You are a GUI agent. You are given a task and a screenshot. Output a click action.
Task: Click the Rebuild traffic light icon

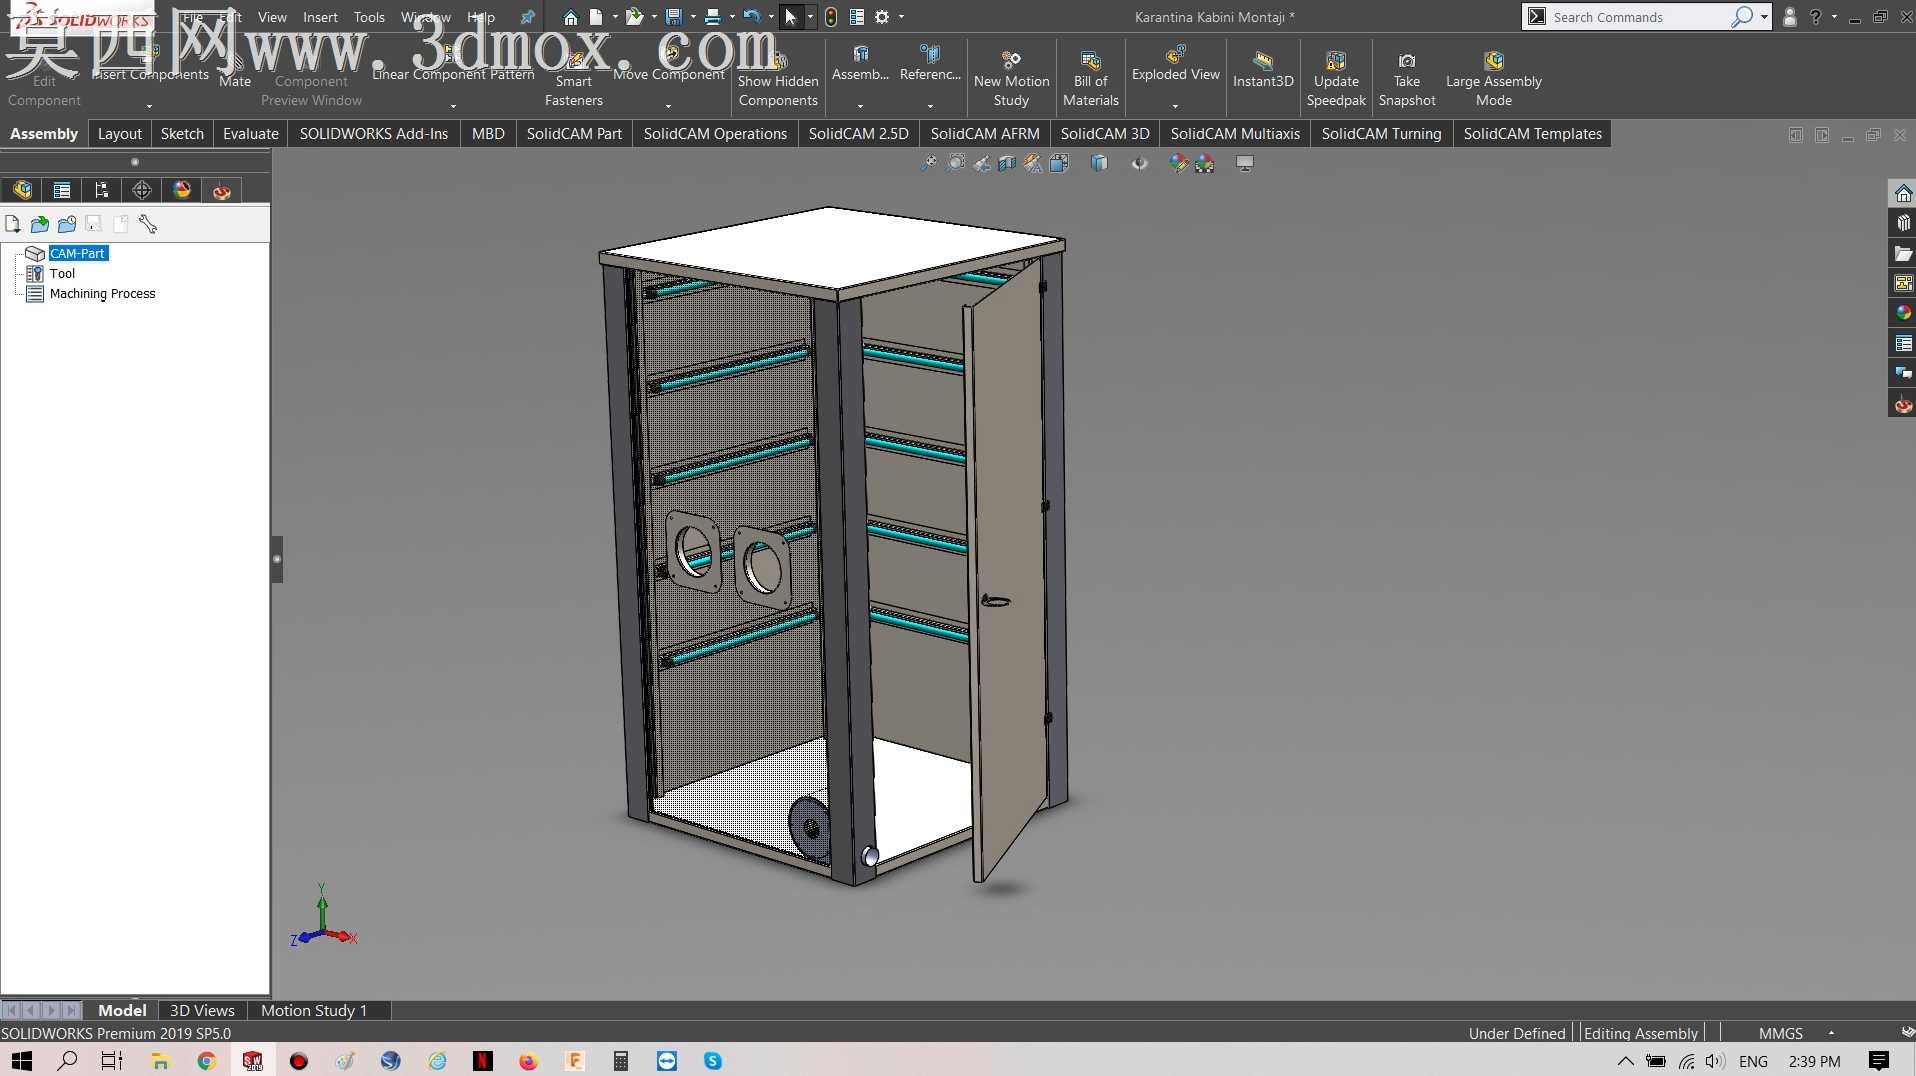(x=831, y=17)
